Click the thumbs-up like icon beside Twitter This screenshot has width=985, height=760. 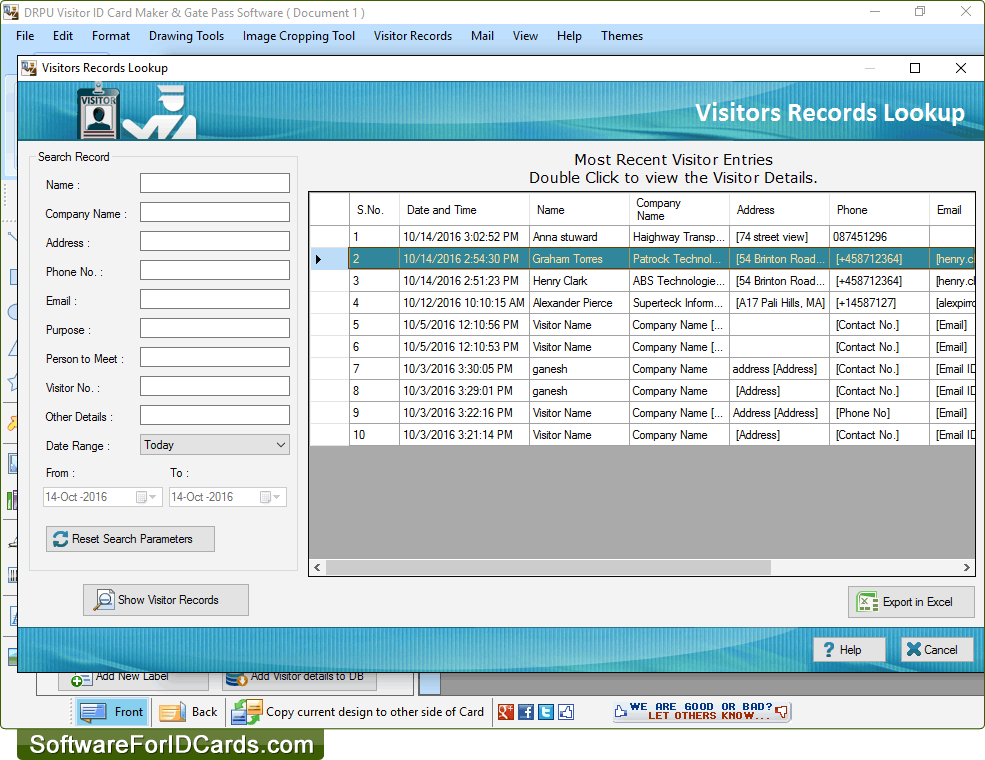(566, 712)
